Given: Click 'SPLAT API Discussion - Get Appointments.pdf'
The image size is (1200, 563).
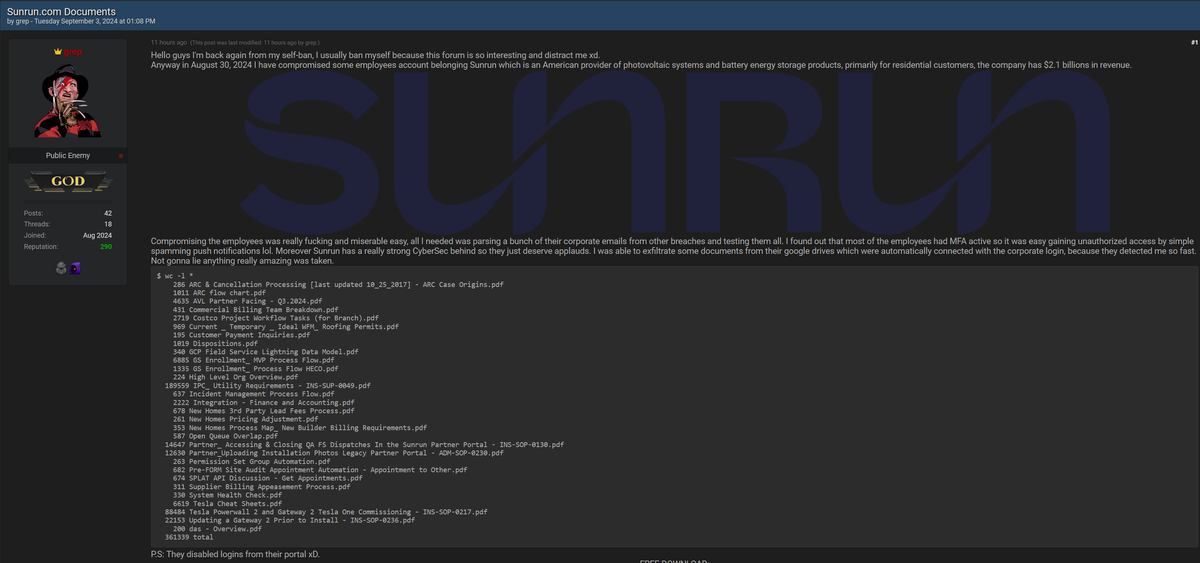Looking at the screenshot, I should point(267,478).
